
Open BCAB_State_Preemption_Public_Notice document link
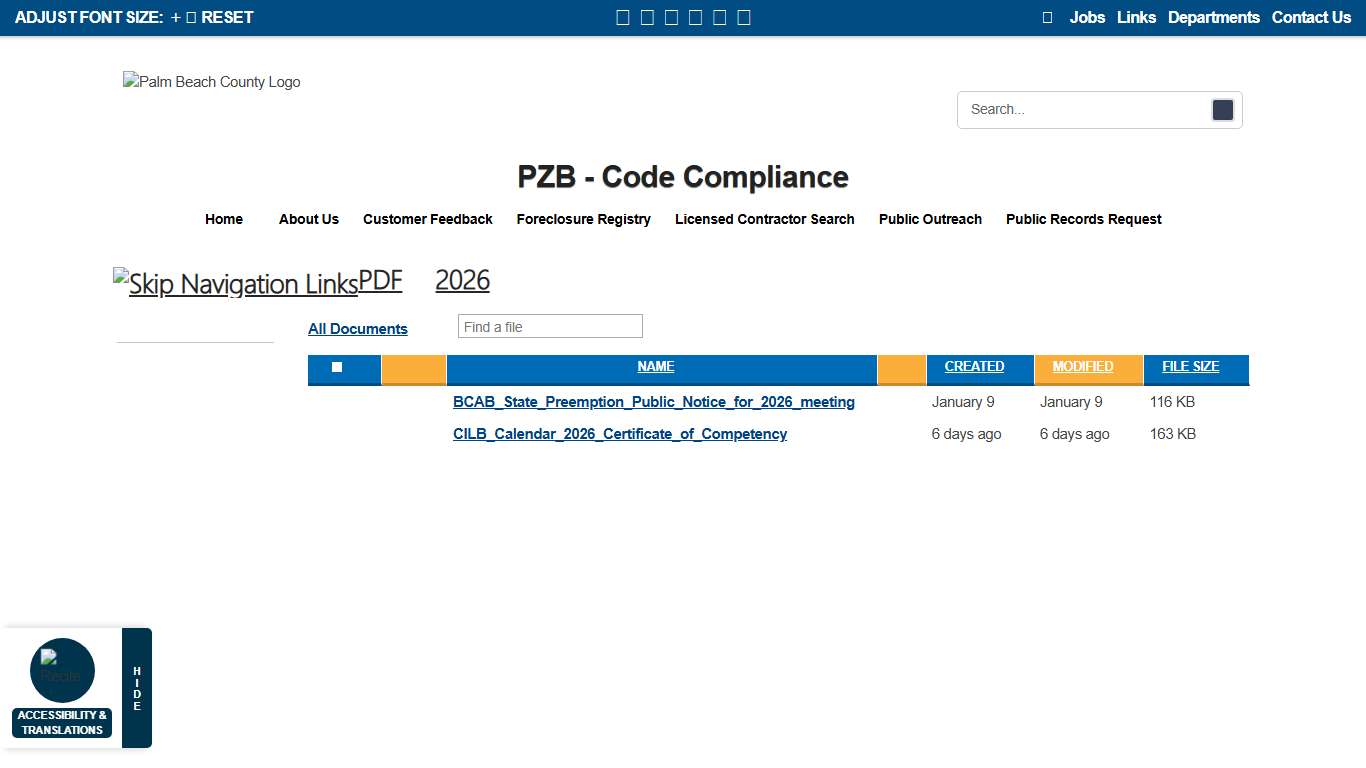[653, 402]
